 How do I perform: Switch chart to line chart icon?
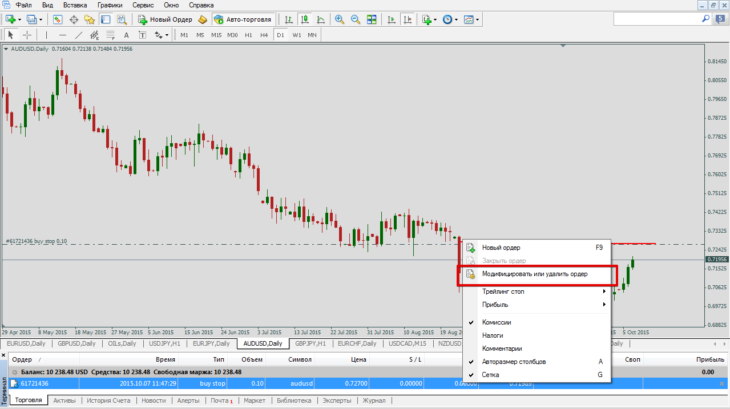coord(321,20)
